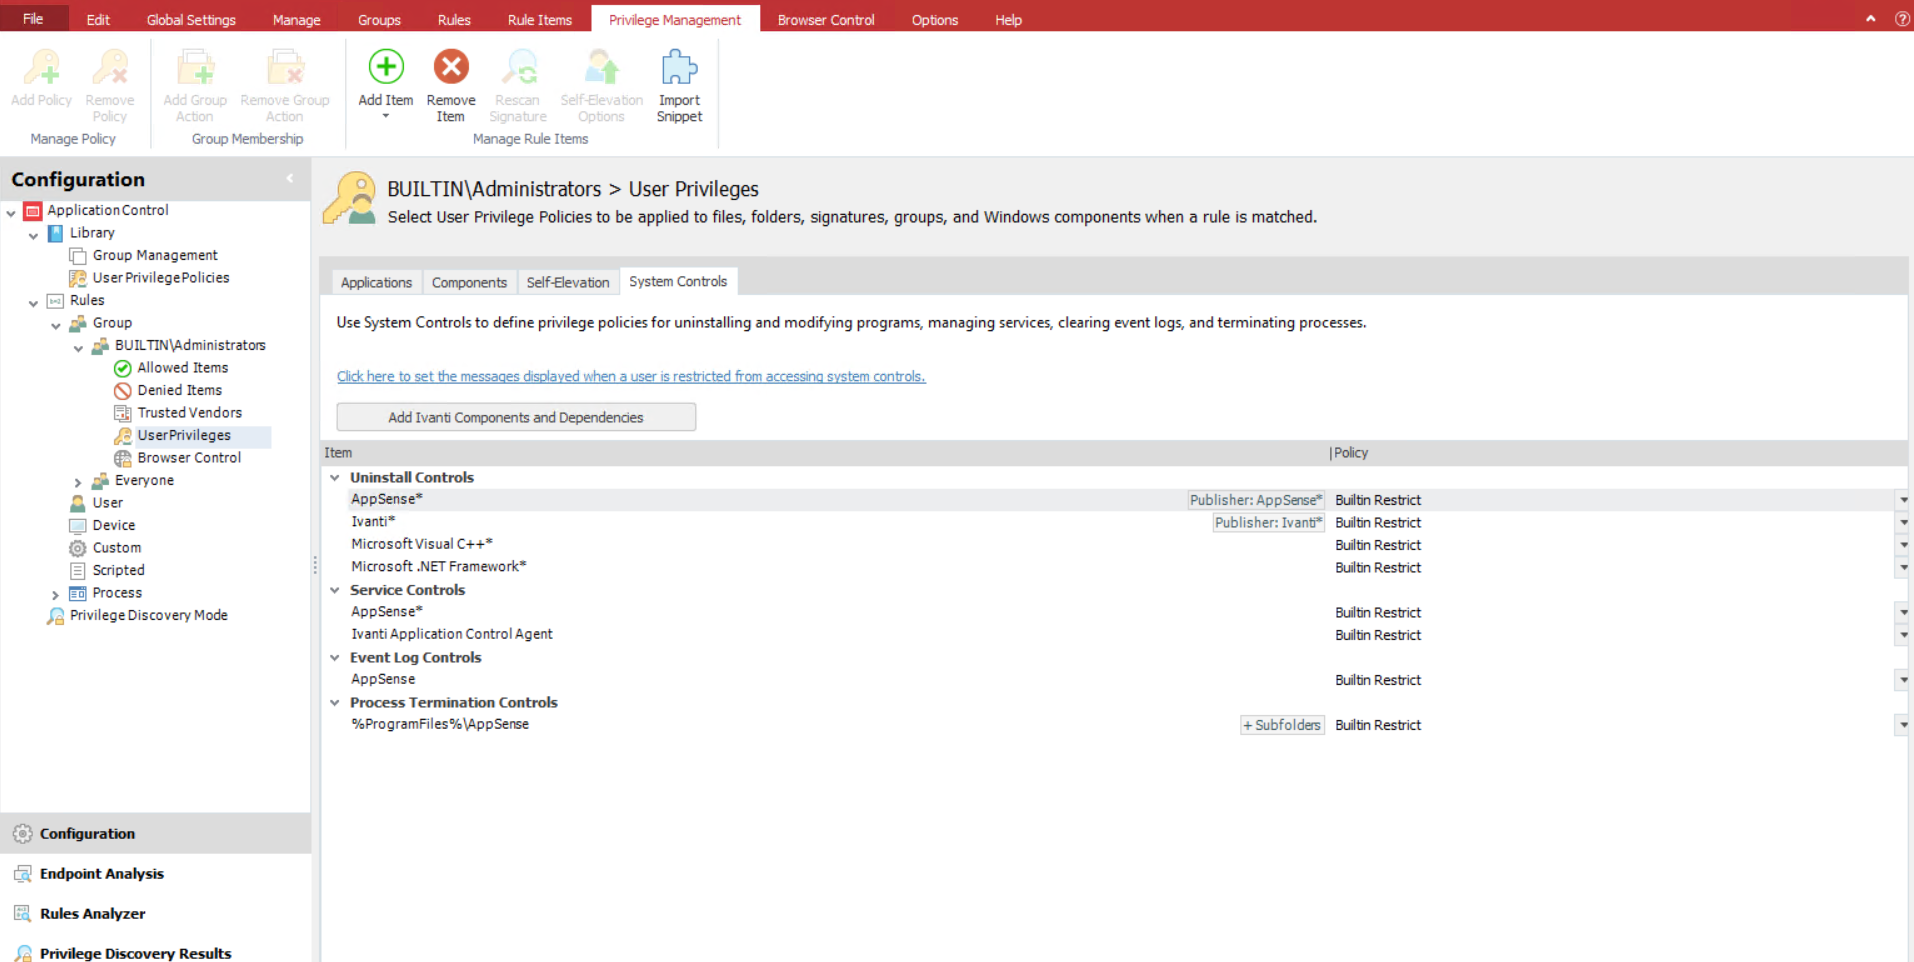Viewport: 1914px width, 962px height.
Task: Switch to the Self-Elevation tab
Action: click(x=567, y=283)
